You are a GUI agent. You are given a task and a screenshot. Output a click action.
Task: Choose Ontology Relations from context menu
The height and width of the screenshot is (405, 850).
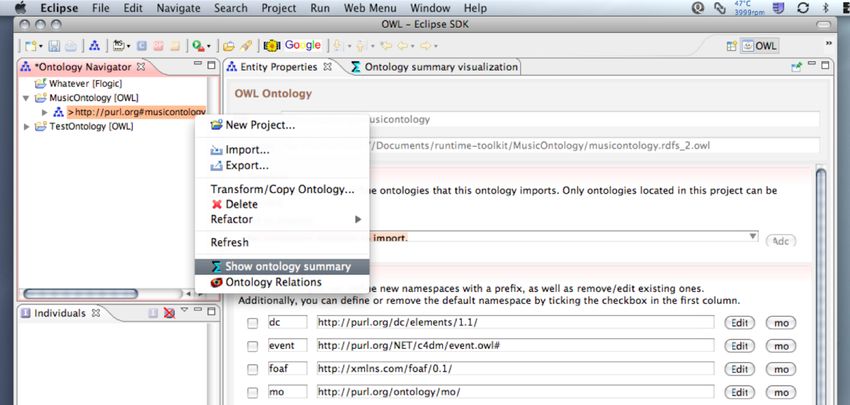click(282, 282)
